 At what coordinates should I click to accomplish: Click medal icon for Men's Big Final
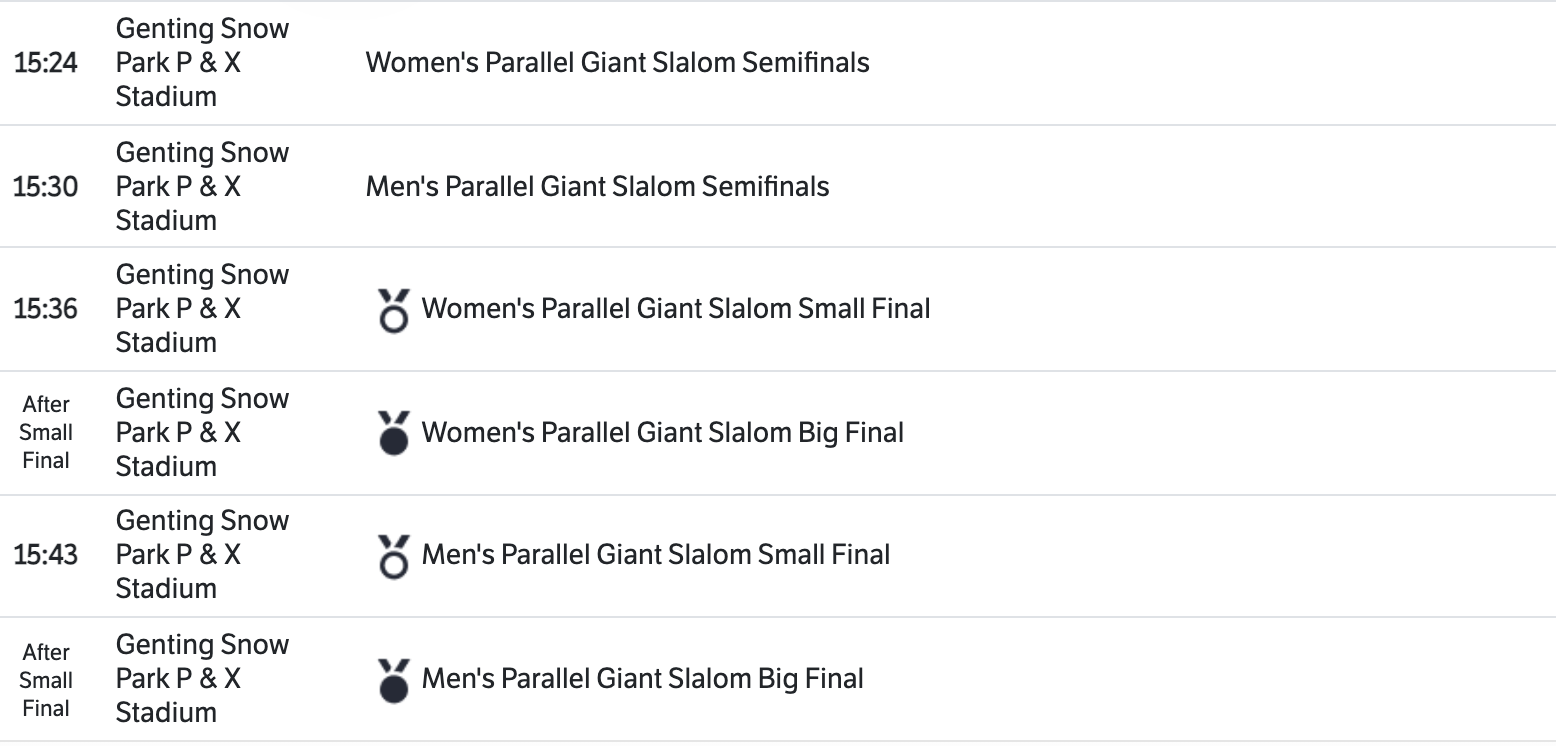(394, 680)
